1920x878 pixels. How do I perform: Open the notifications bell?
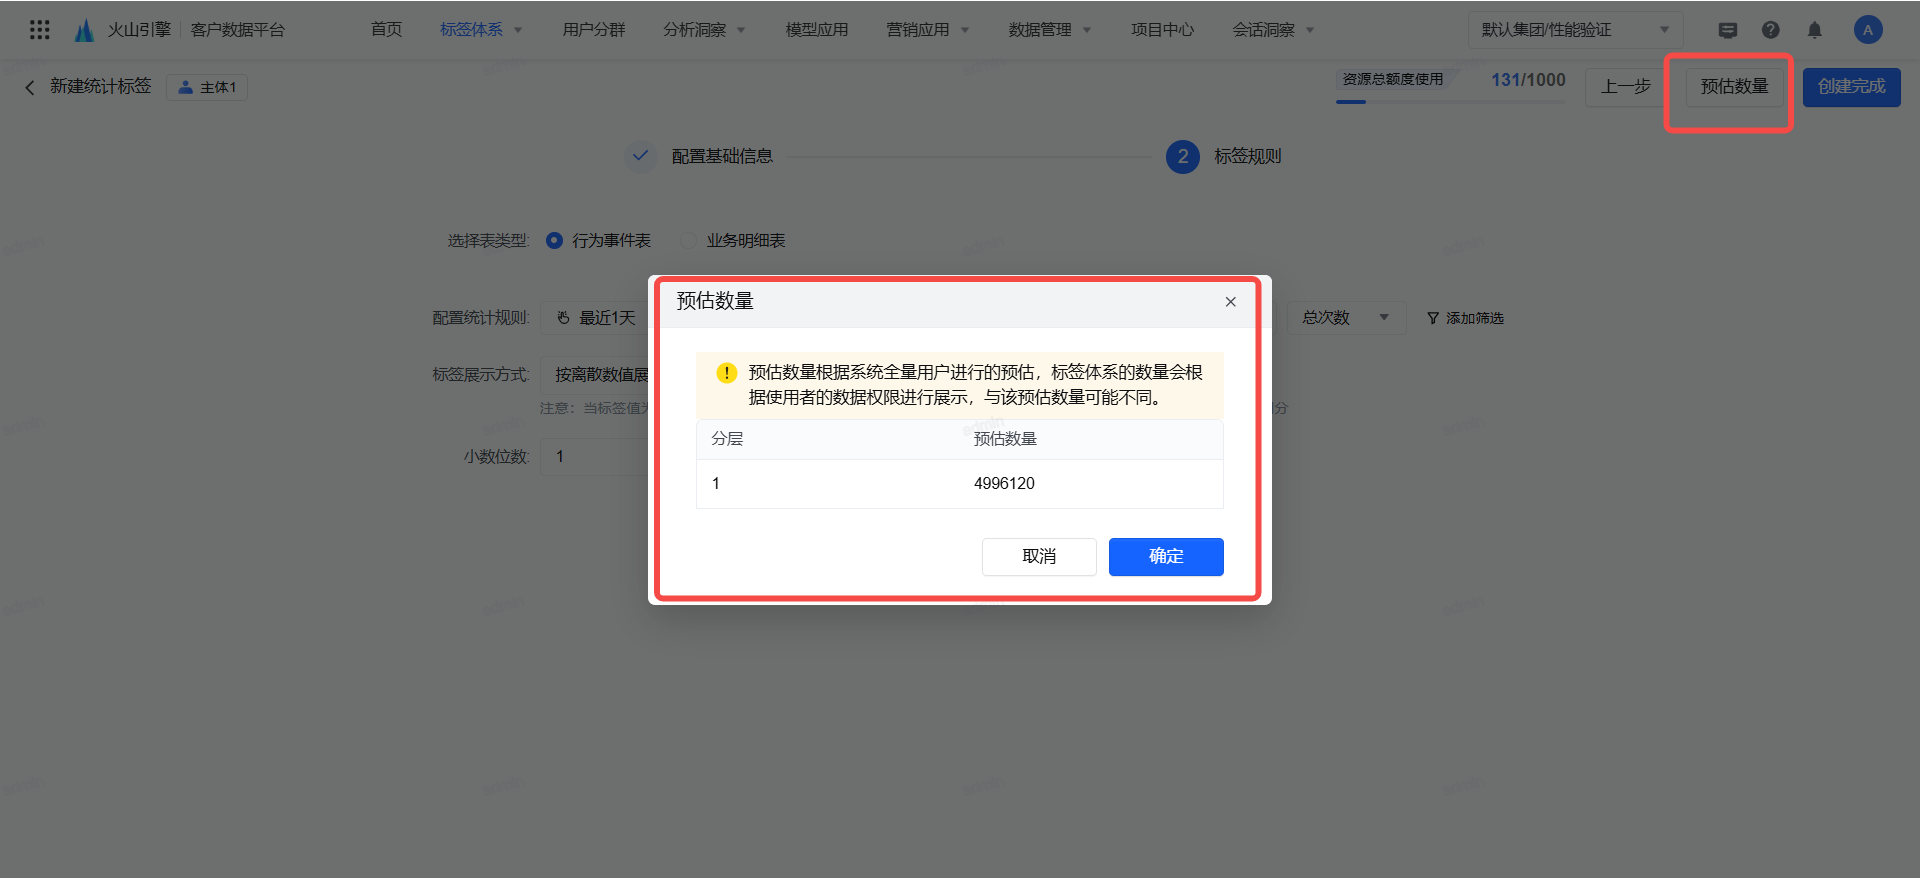click(1815, 30)
